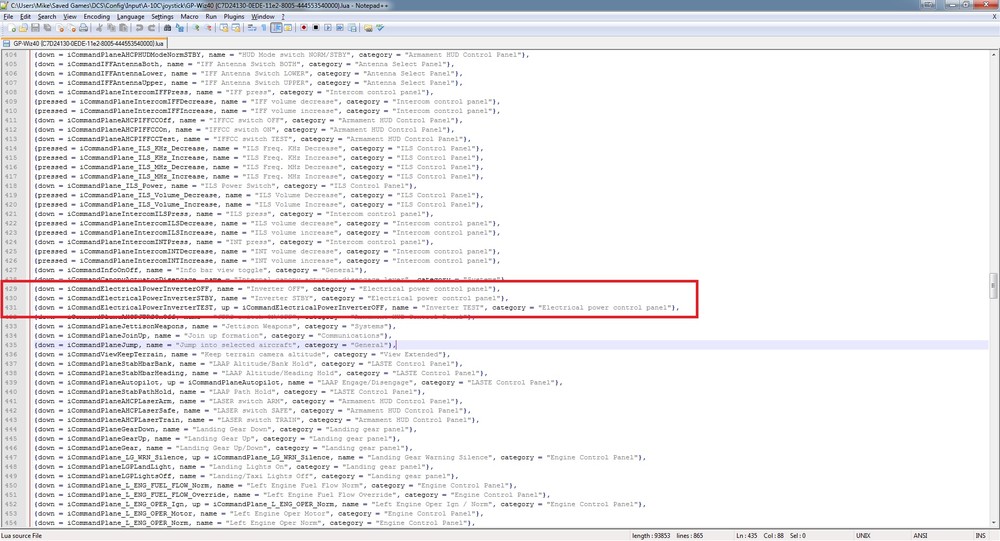
Task: Click the Open file toolbar icon
Action: point(23,28)
